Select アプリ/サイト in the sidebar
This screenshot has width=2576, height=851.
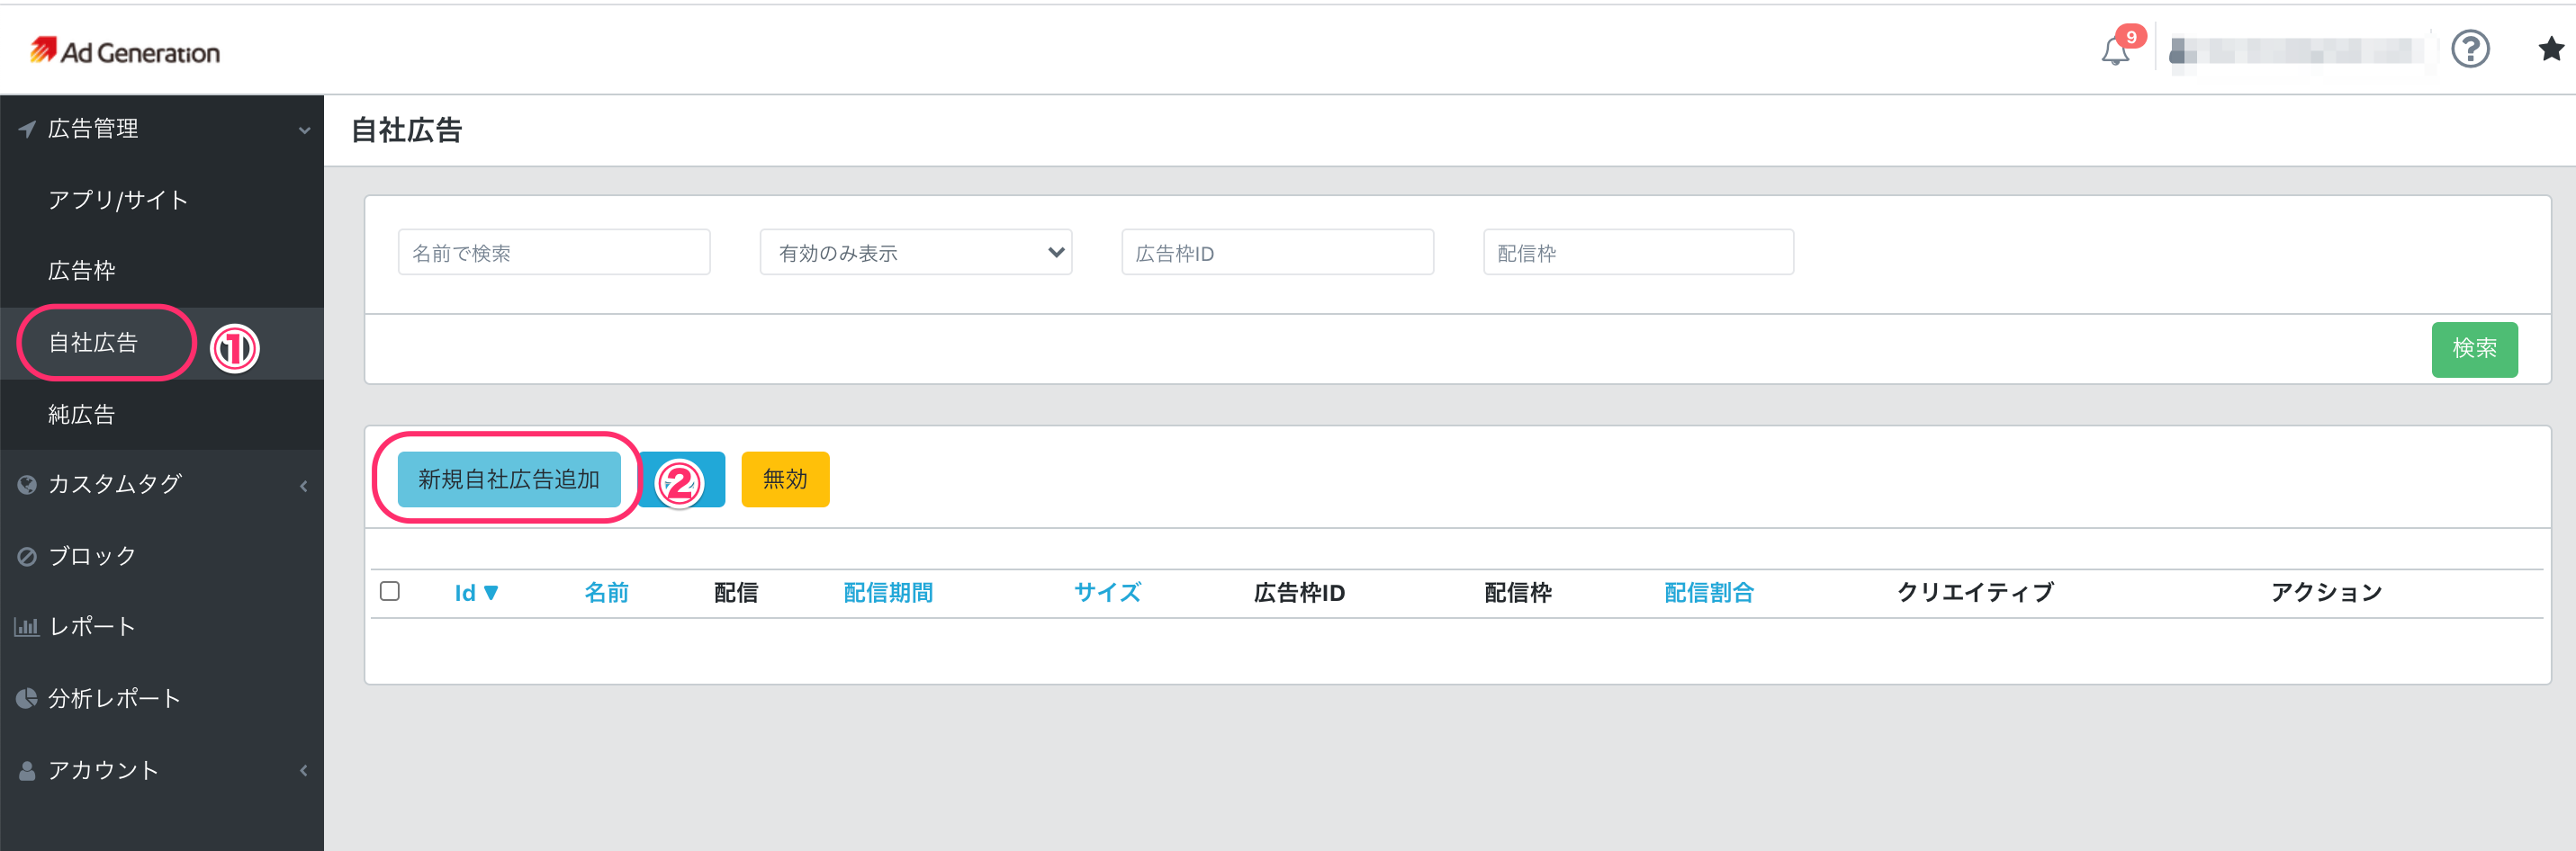pos(117,199)
